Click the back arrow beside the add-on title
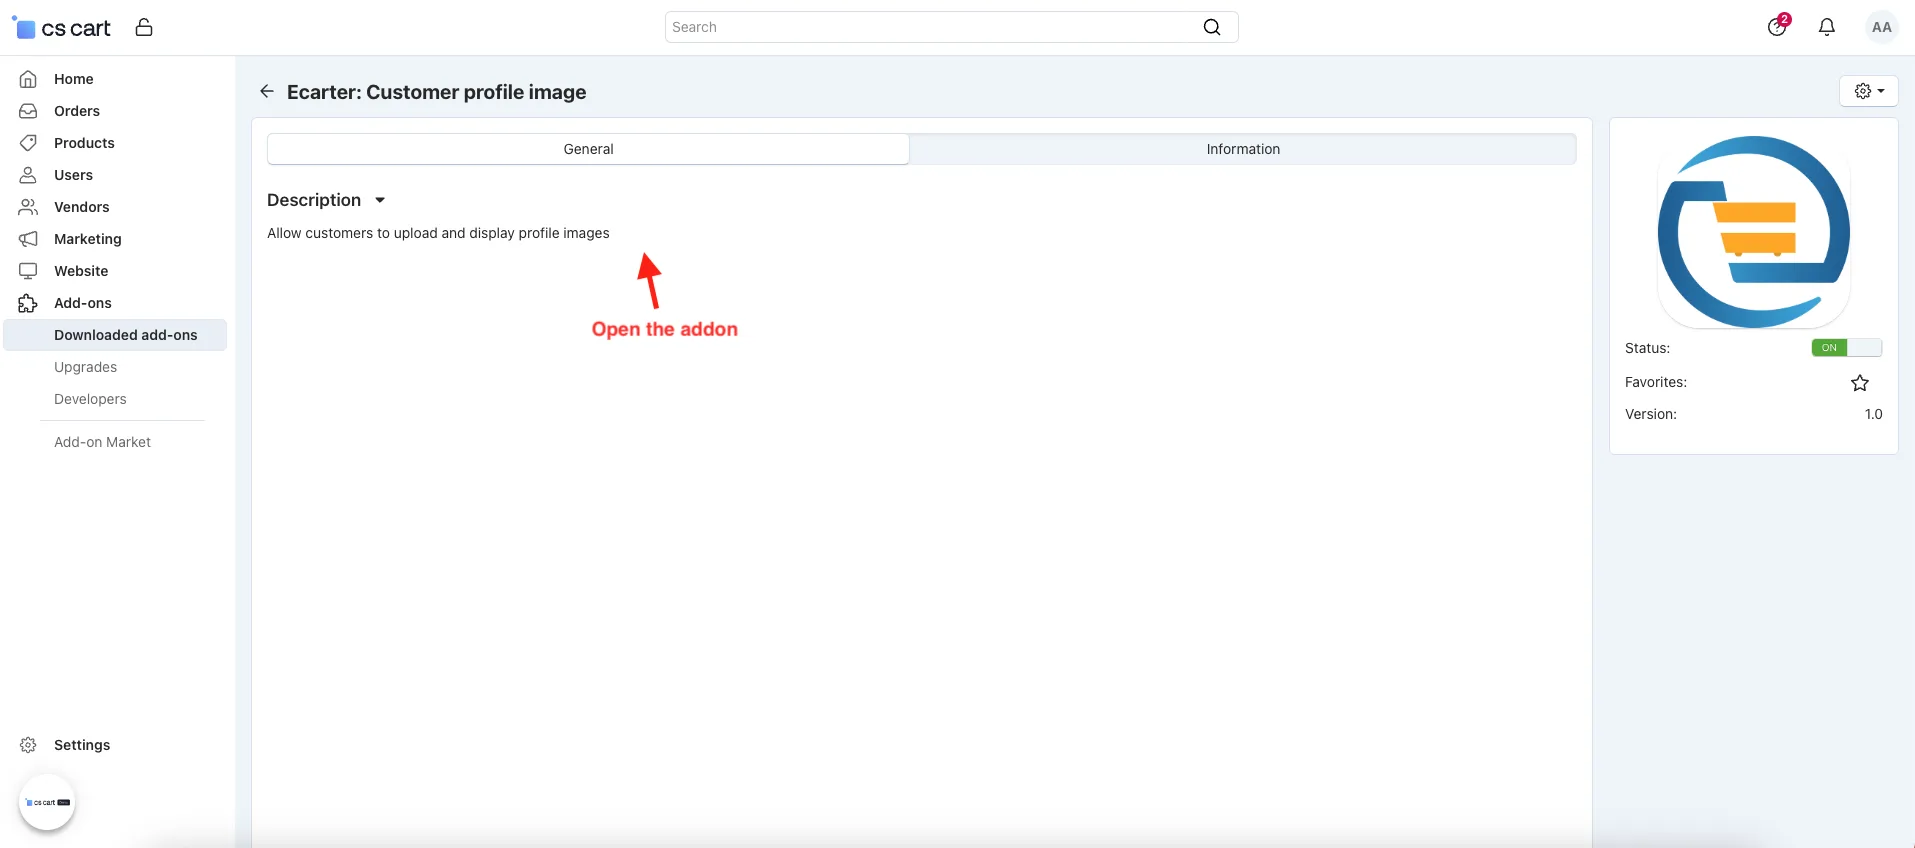 266,91
